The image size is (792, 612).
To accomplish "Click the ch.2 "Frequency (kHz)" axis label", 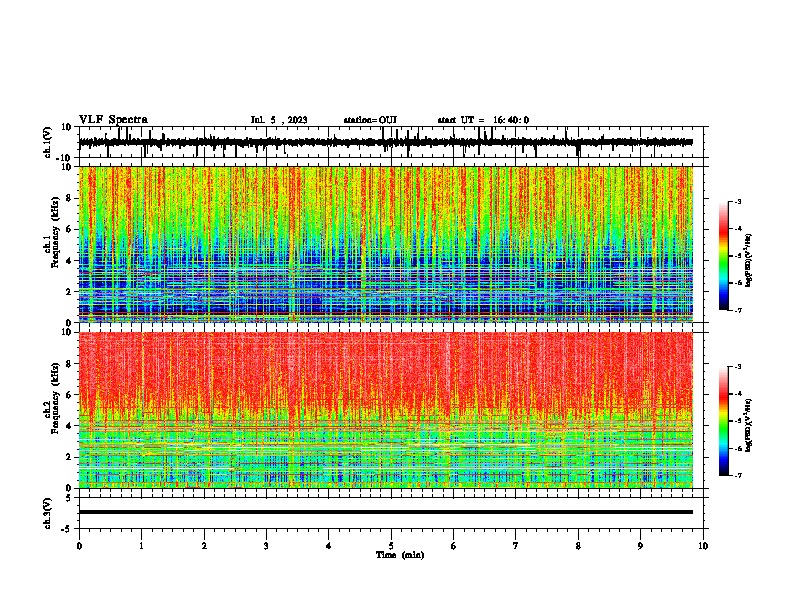I will 56,398.
